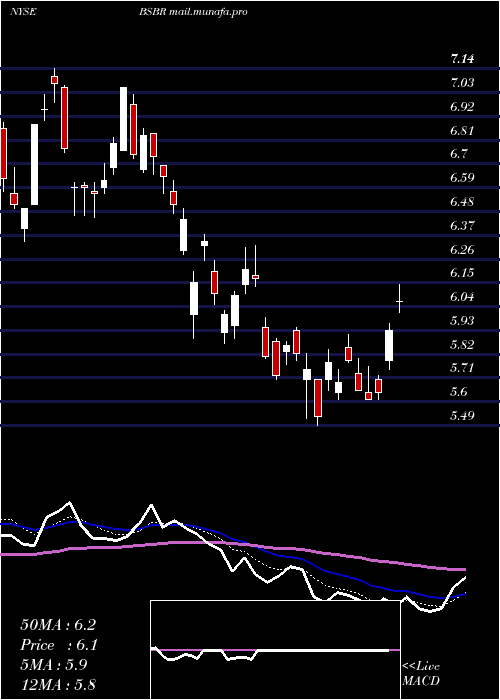
Task: Click the MACD inset panel
Action: pyautogui.click(x=275, y=650)
